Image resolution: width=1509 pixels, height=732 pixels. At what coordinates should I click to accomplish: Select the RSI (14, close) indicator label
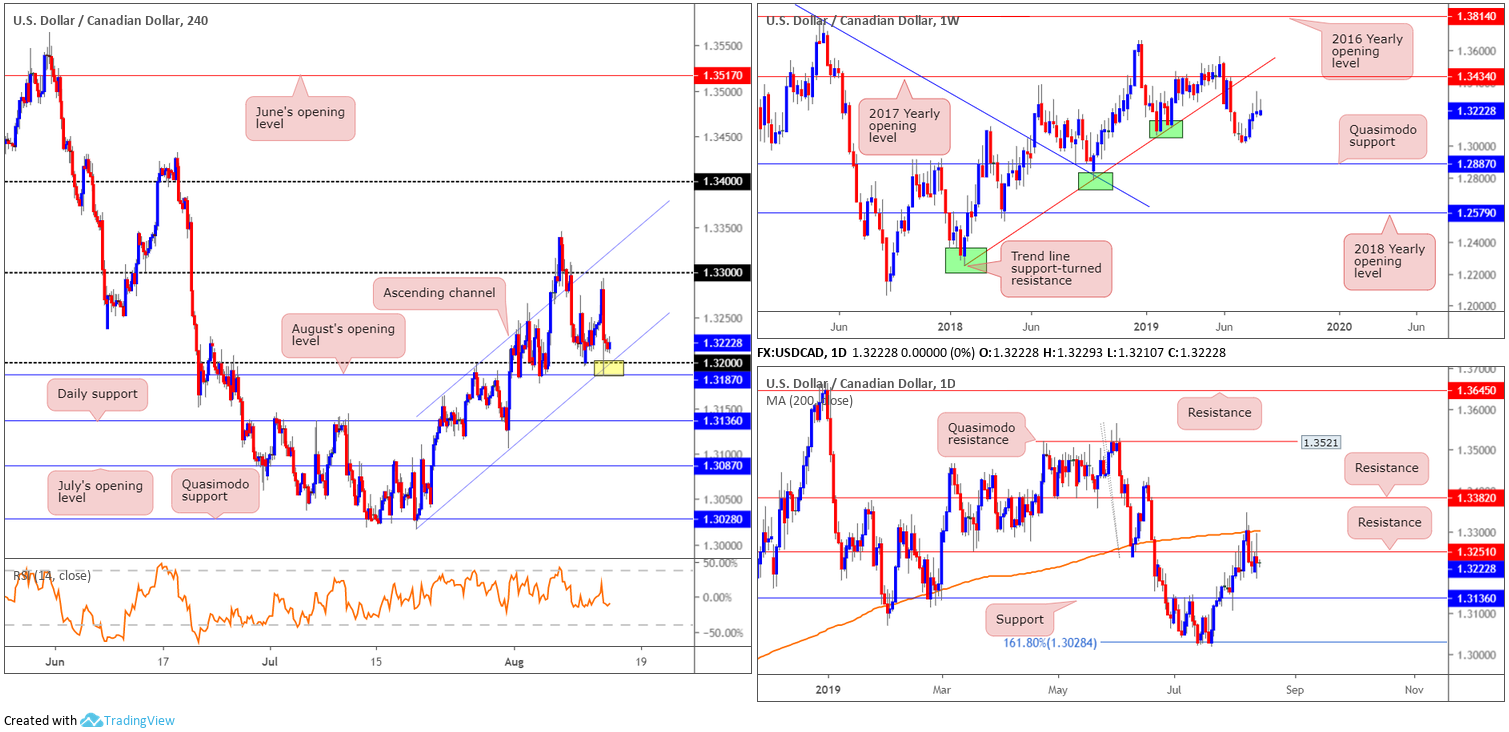click(52, 575)
